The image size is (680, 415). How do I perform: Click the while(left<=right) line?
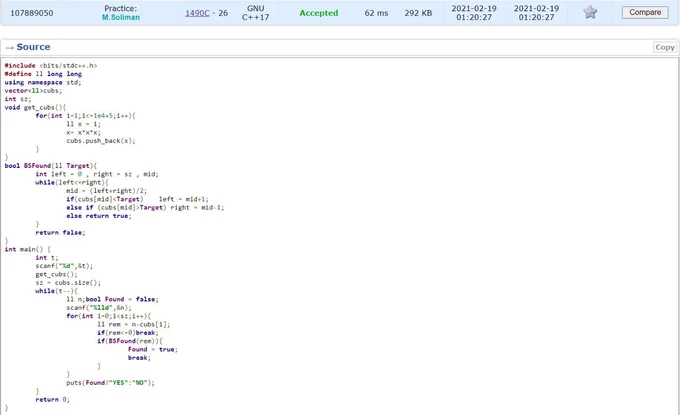pyautogui.click(x=72, y=182)
